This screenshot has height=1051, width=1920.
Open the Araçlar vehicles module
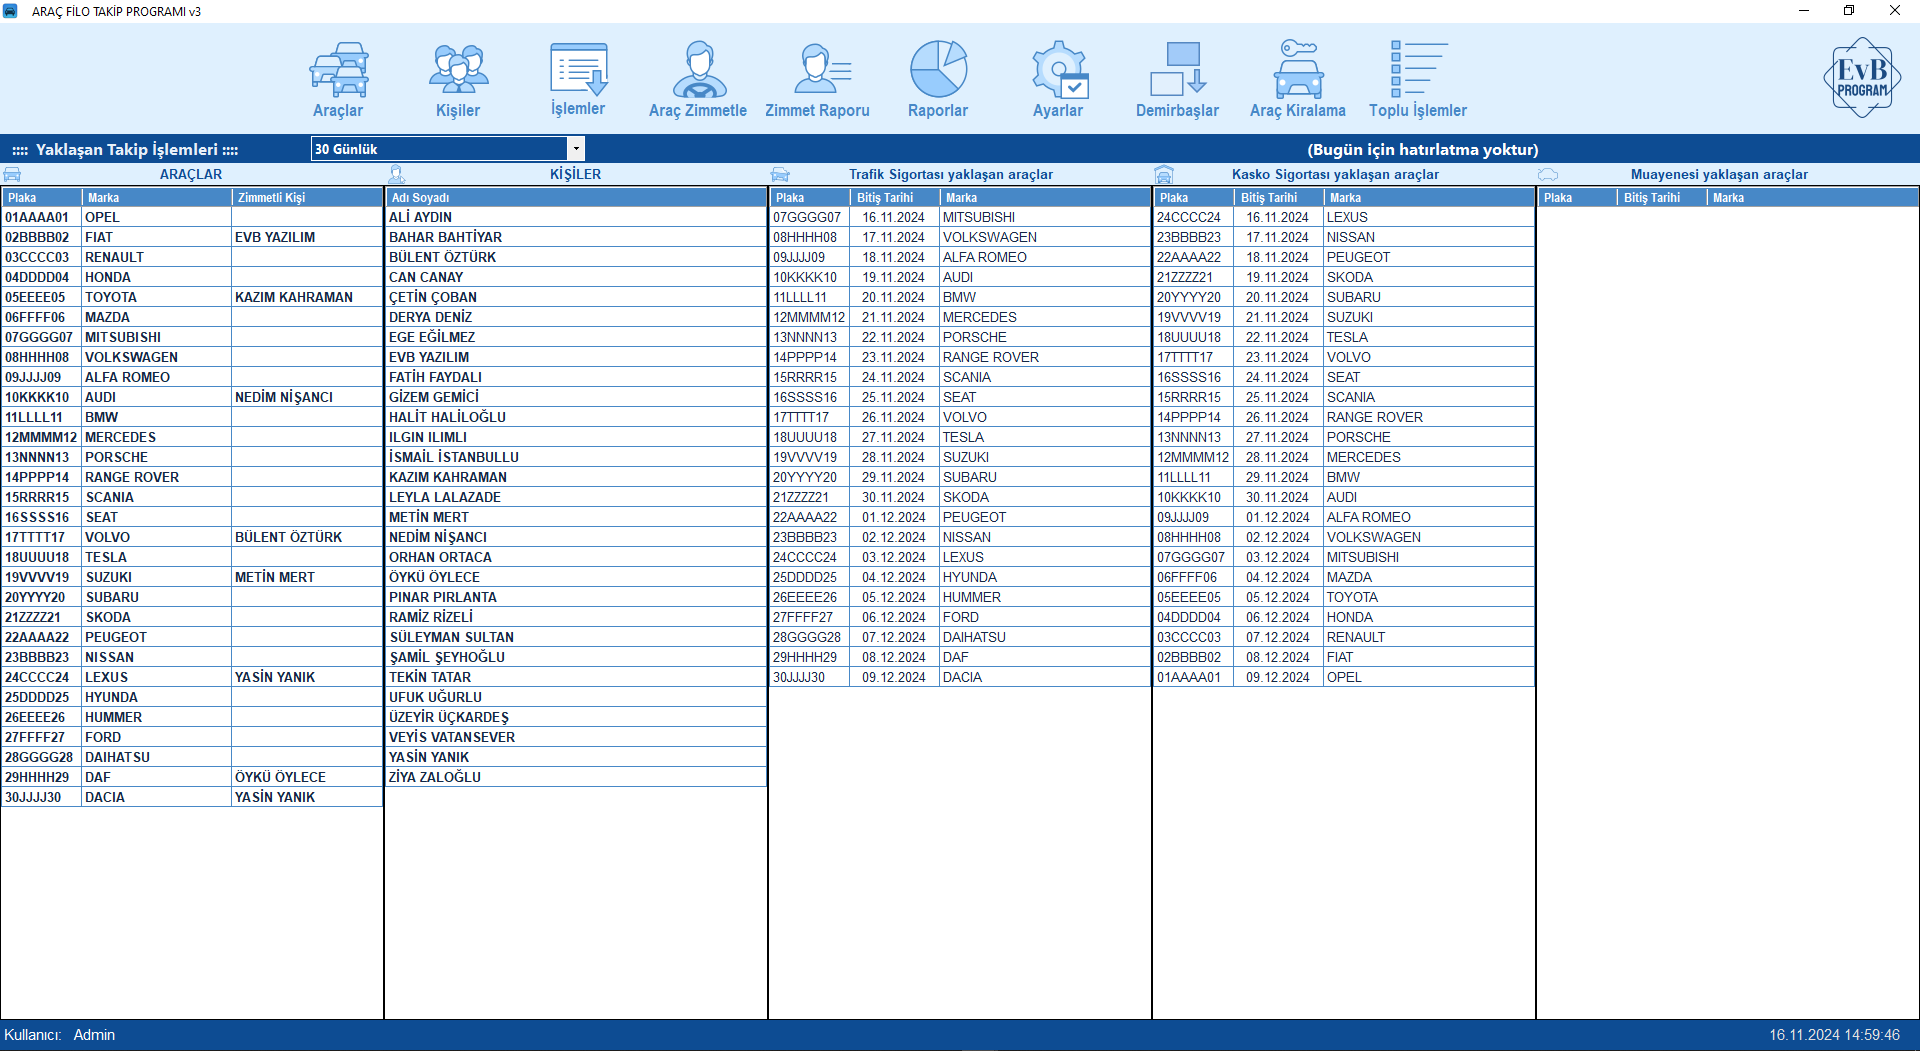[x=338, y=80]
